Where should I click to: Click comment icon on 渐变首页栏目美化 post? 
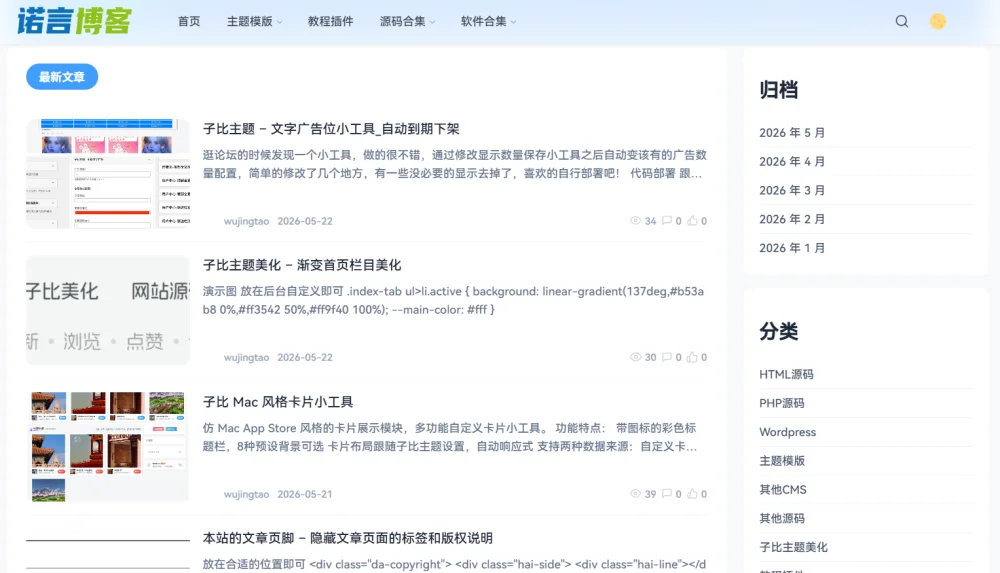point(666,357)
